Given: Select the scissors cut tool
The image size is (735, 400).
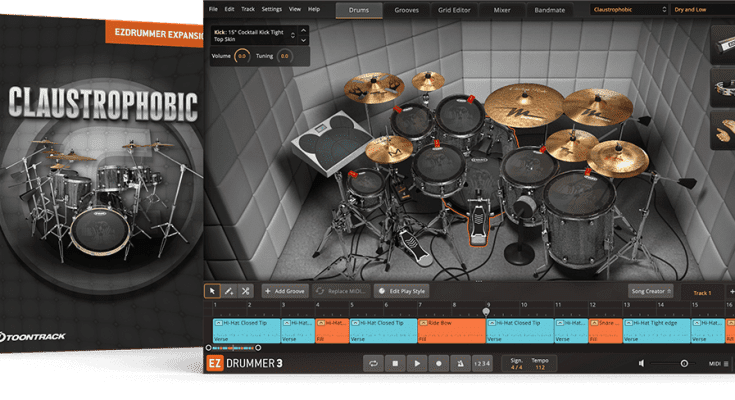Looking at the screenshot, I should coord(245,291).
